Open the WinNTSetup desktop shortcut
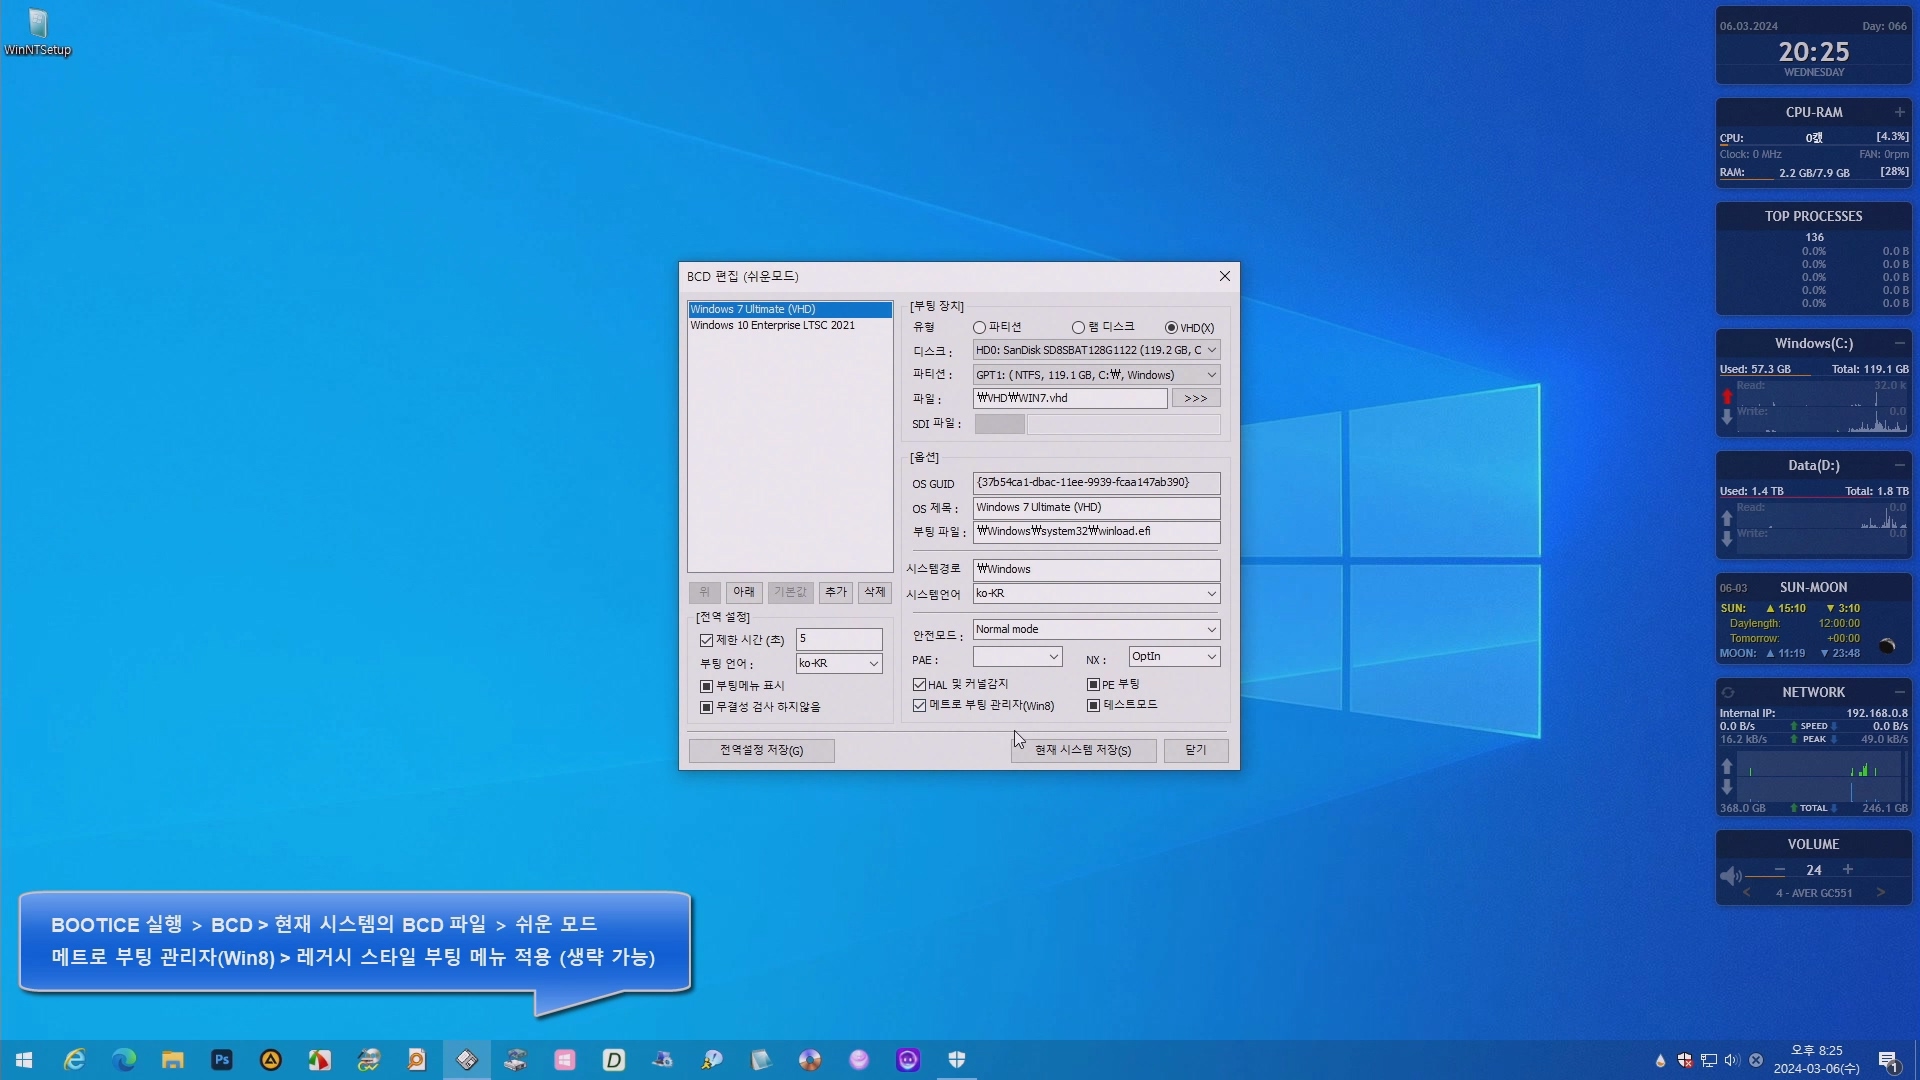Viewport: 1920px width, 1080px height. [38, 32]
